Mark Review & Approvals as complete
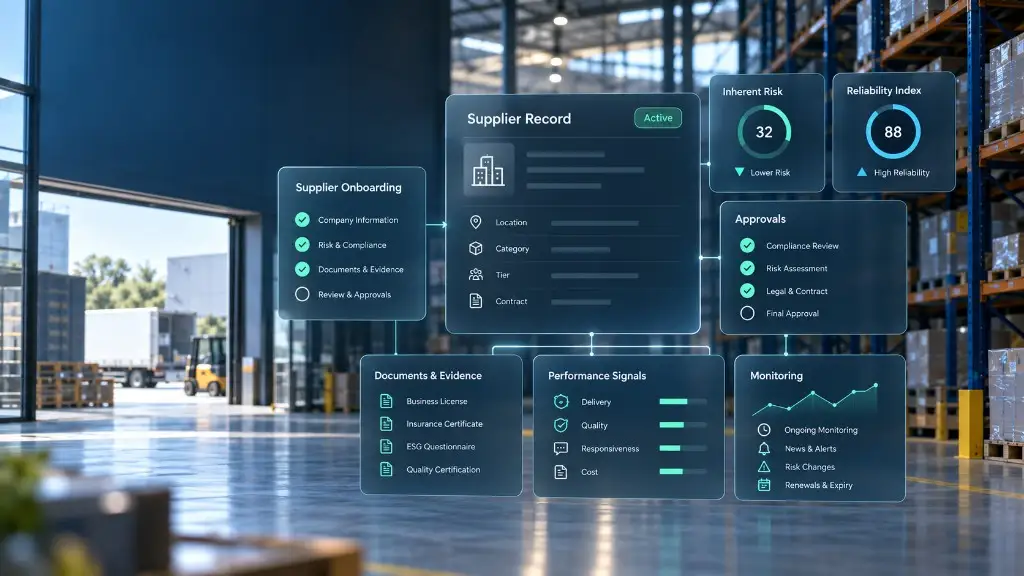This screenshot has width=1024, height=576. tap(302, 294)
